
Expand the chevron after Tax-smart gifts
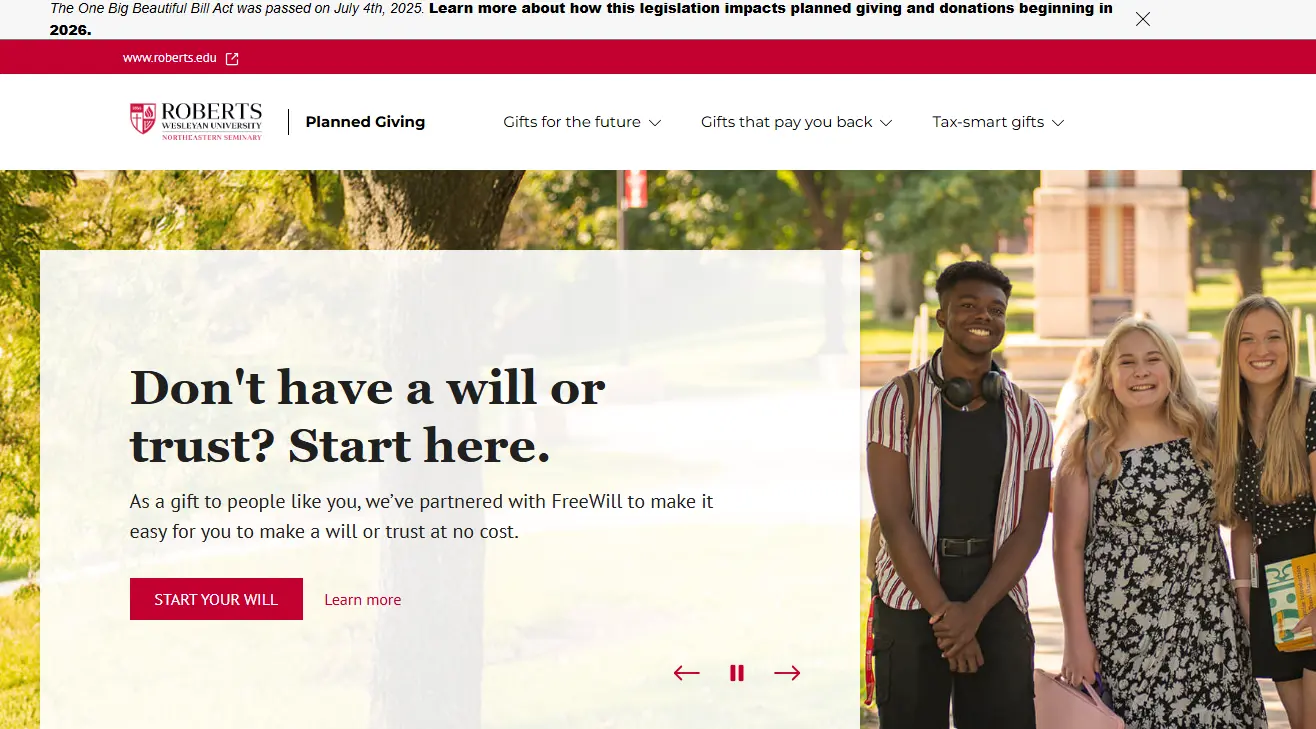click(1058, 123)
